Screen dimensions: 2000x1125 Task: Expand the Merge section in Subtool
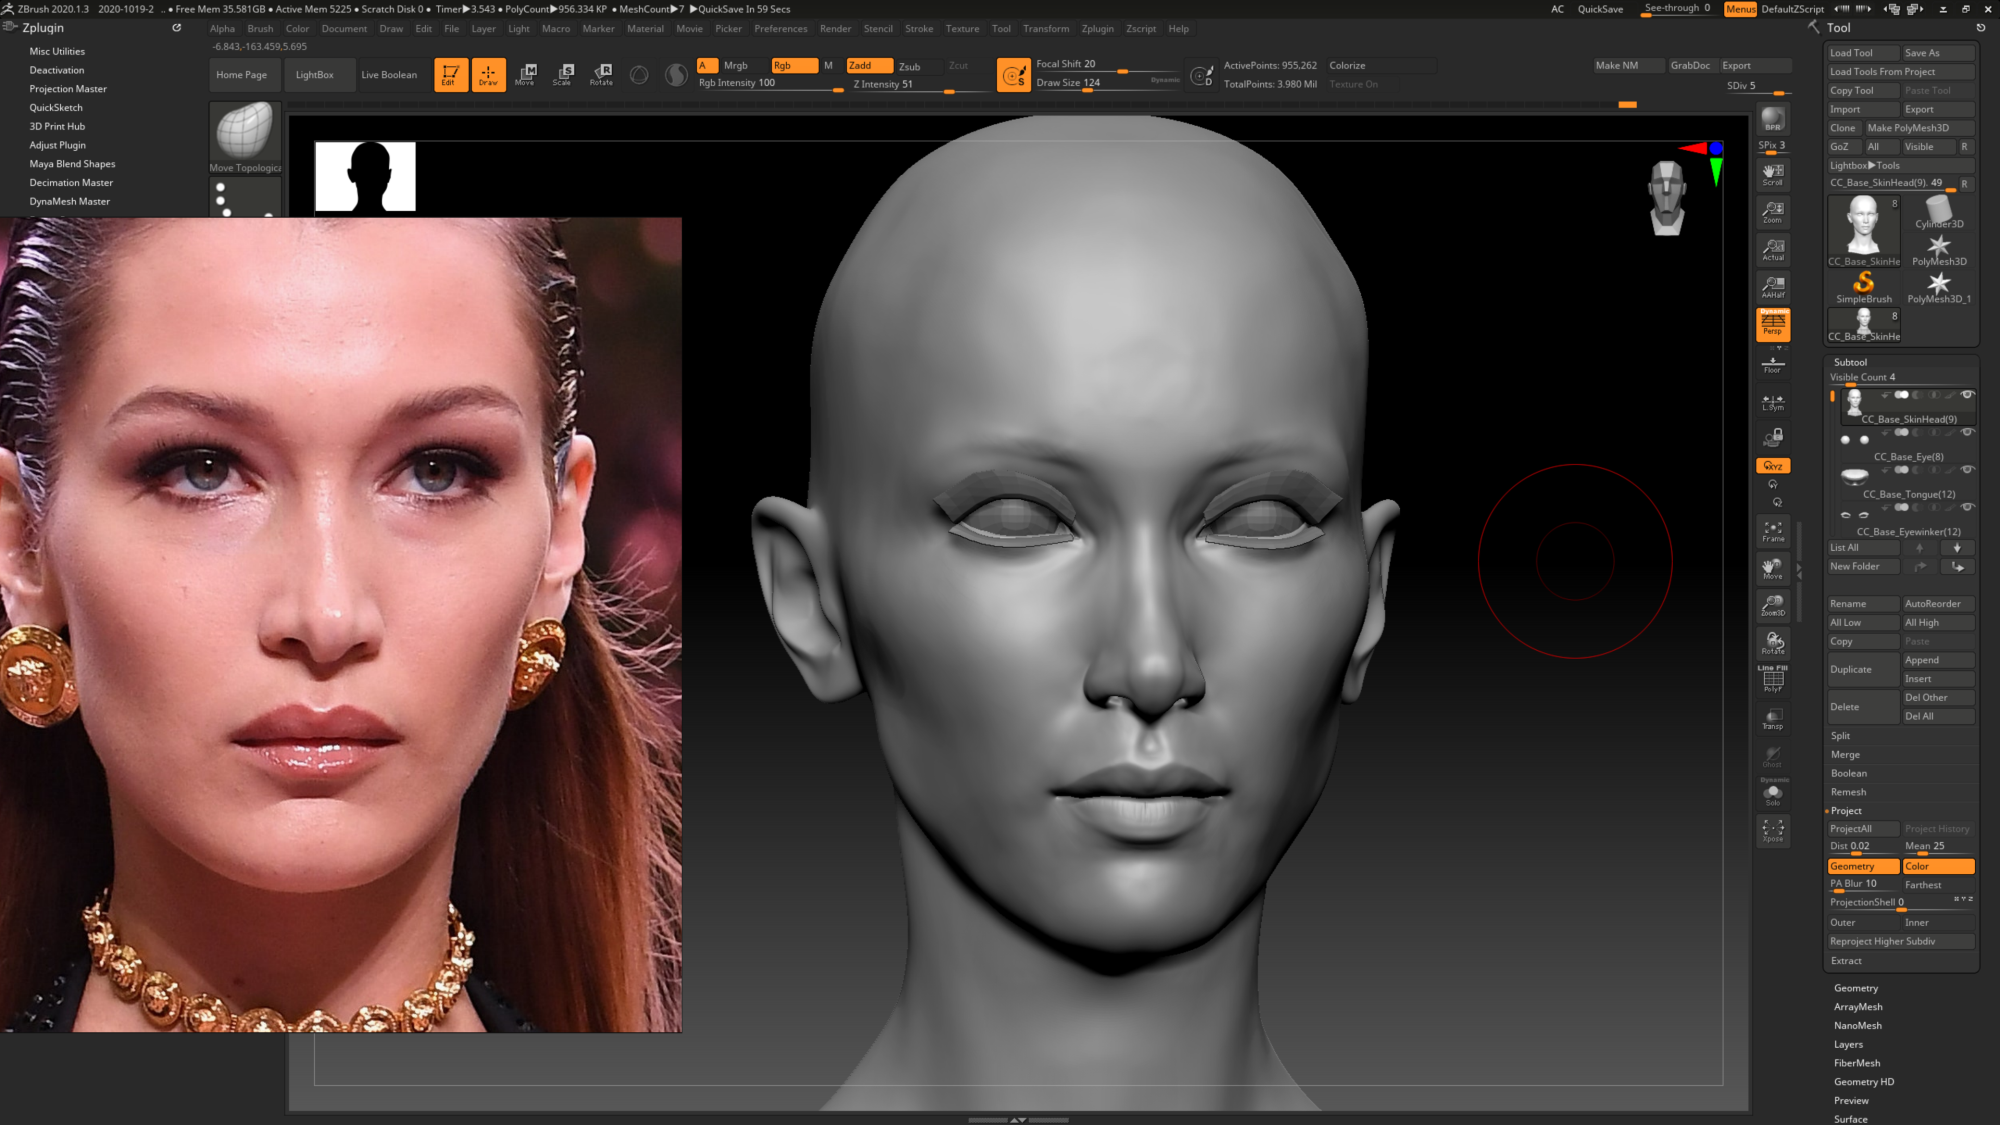[x=1845, y=755]
